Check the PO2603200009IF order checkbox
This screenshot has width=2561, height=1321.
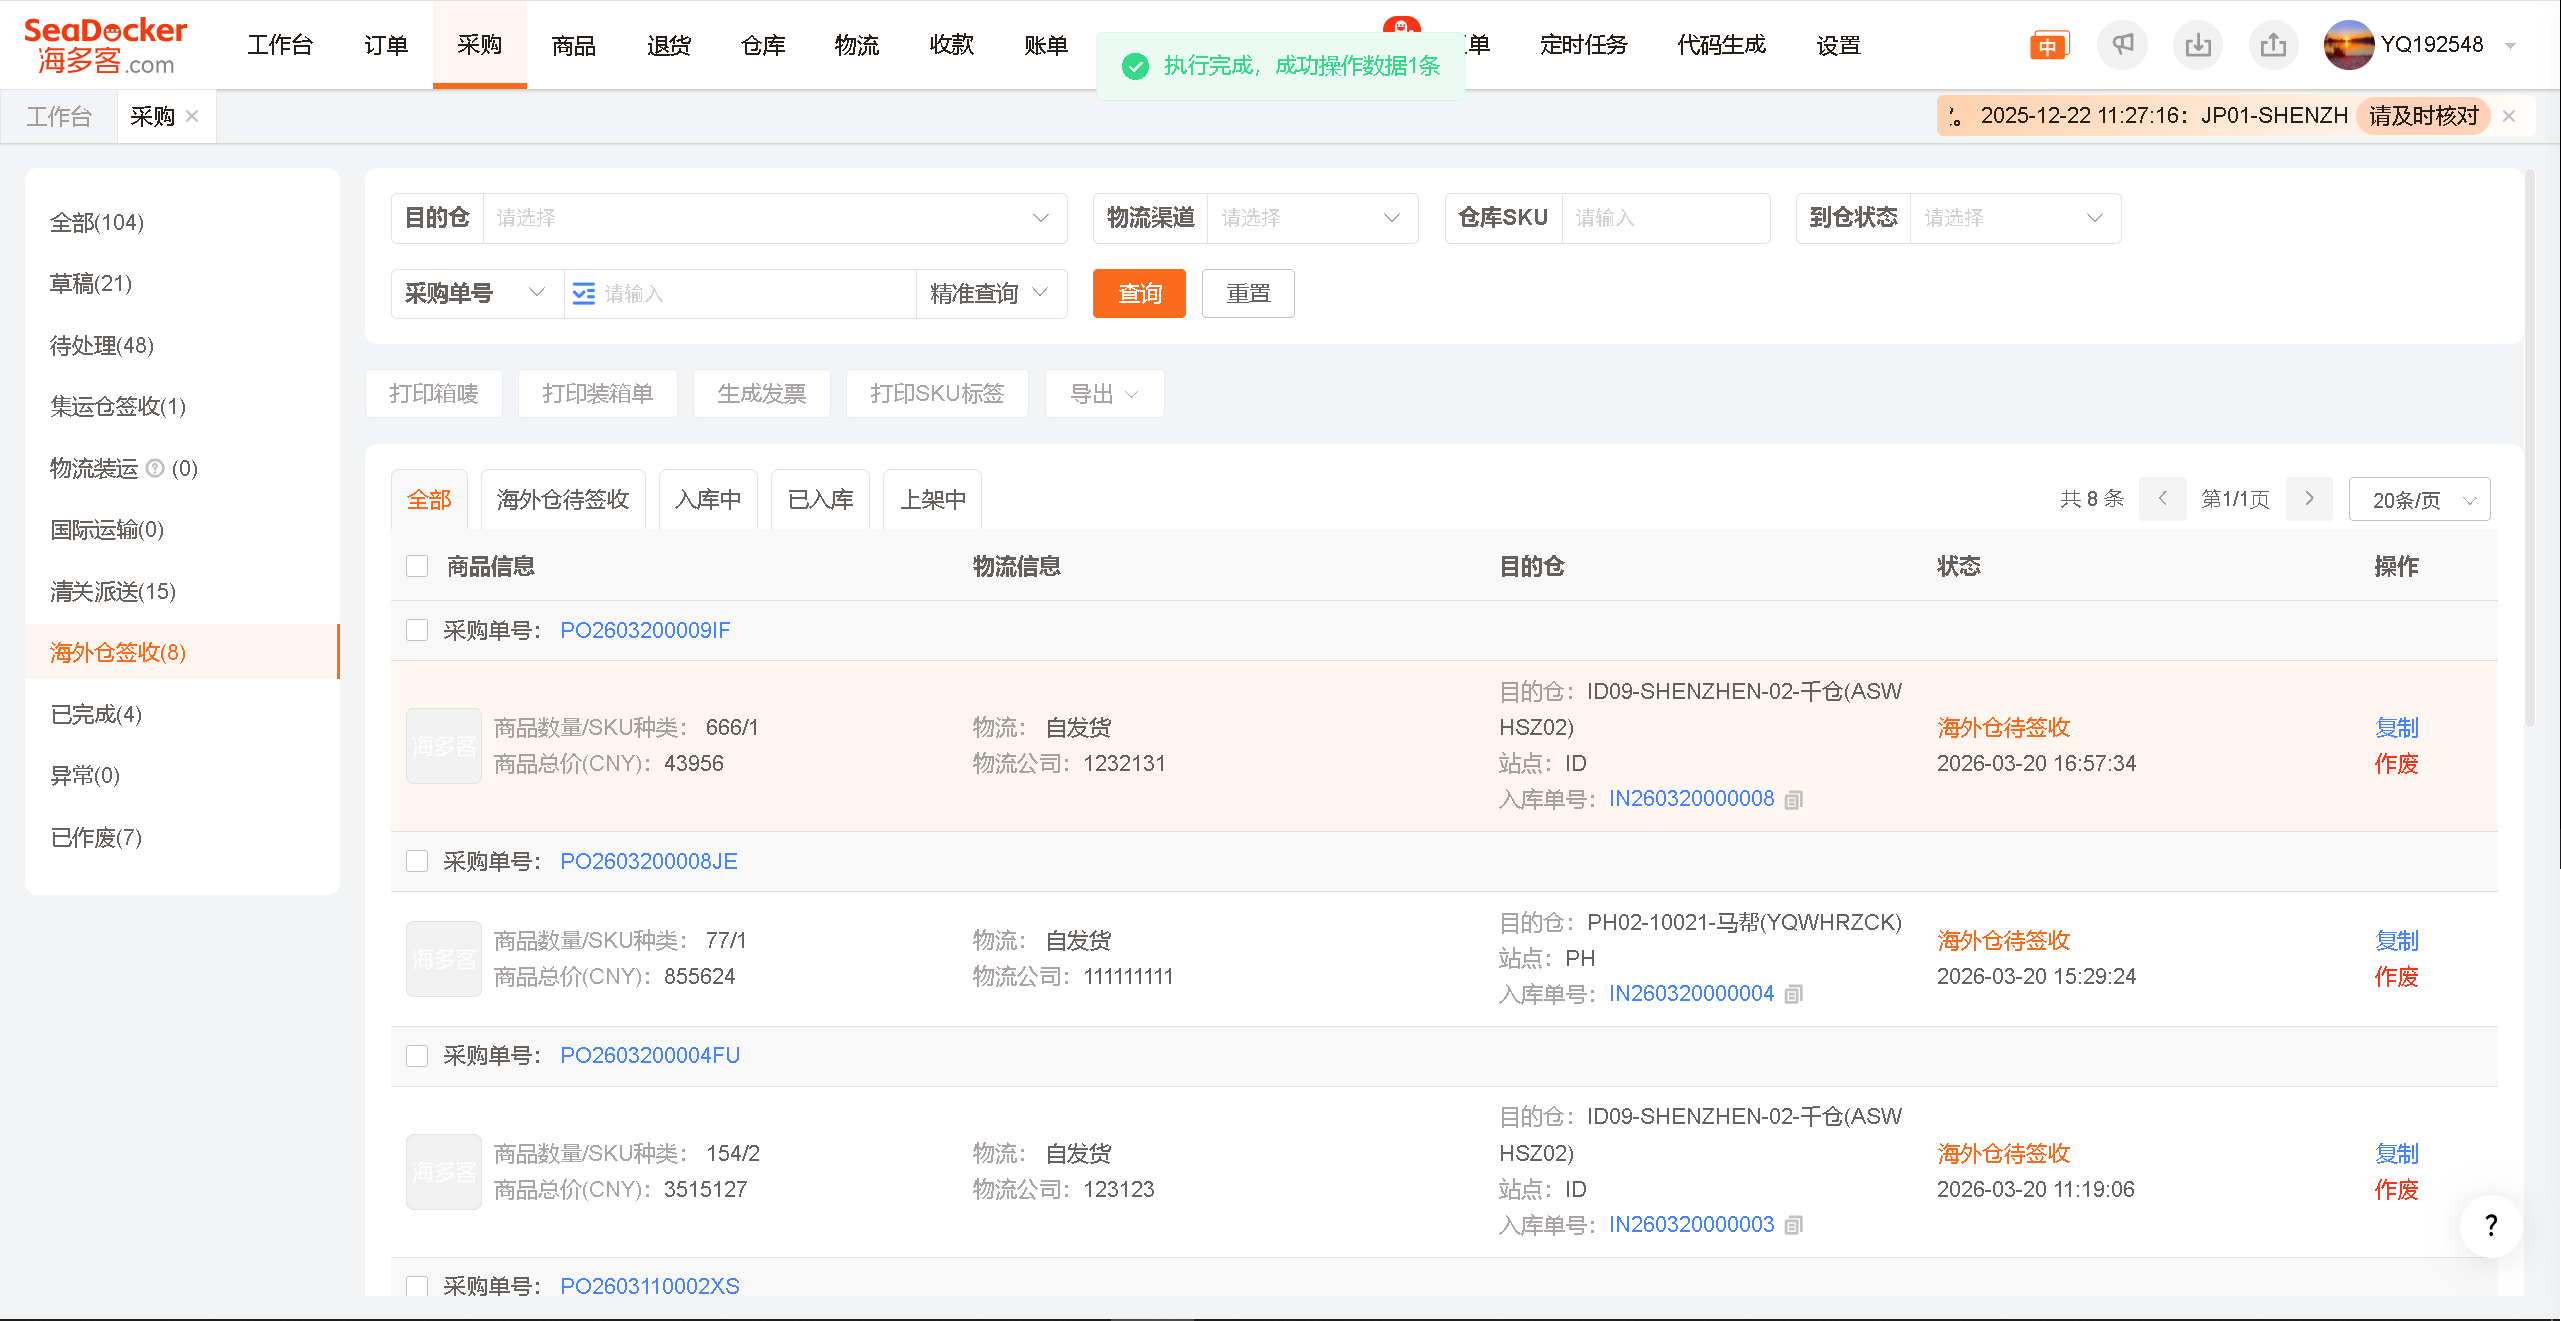417,630
